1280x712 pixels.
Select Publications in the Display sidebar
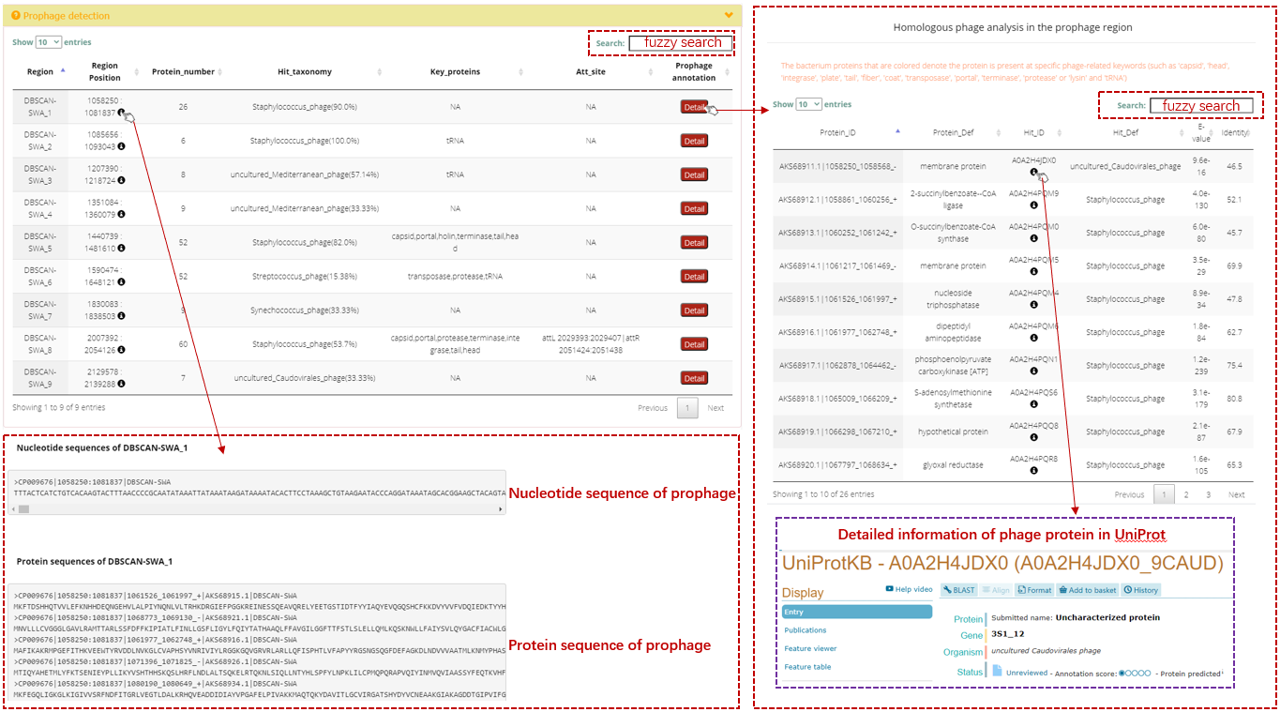805,630
